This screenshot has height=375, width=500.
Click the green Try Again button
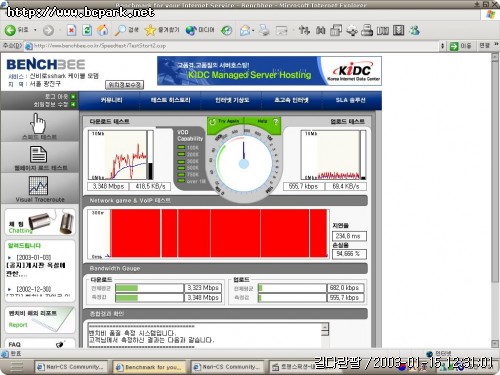tap(225, 122)
